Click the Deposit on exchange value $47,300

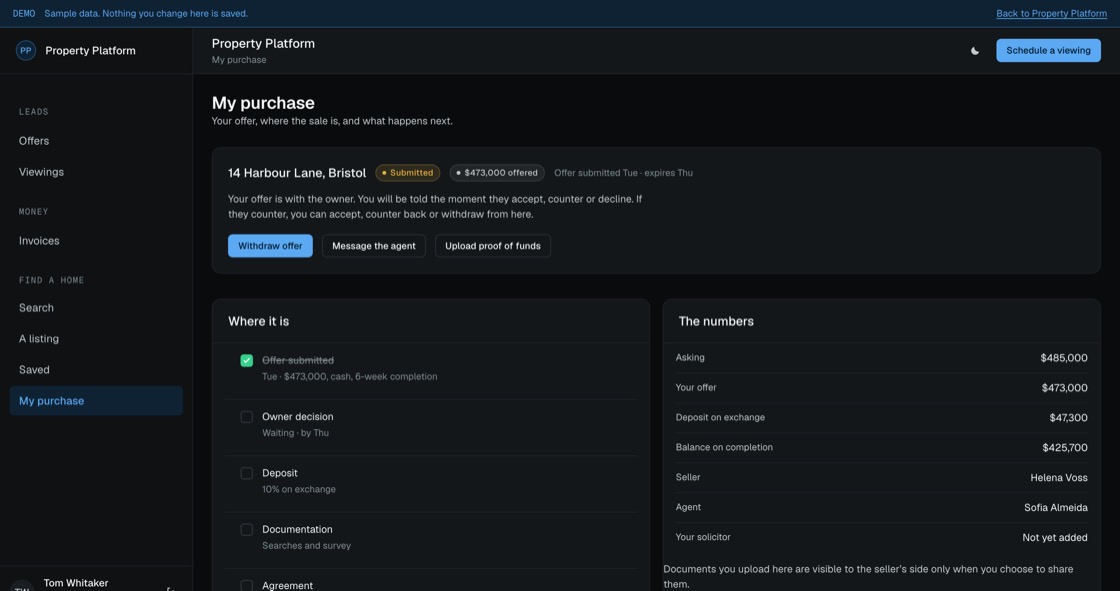coord(1069,418)
